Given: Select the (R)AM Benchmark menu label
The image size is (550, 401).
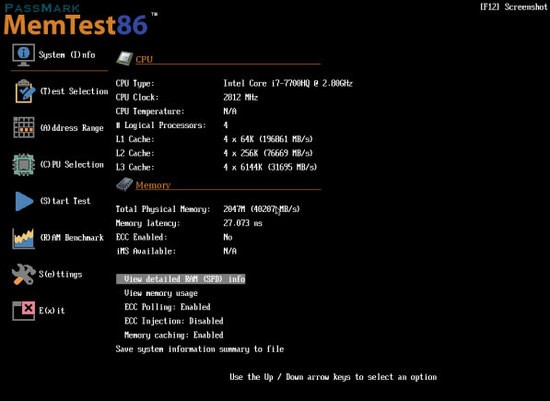Looking at the screenshot, I should (x=72, y=238).
